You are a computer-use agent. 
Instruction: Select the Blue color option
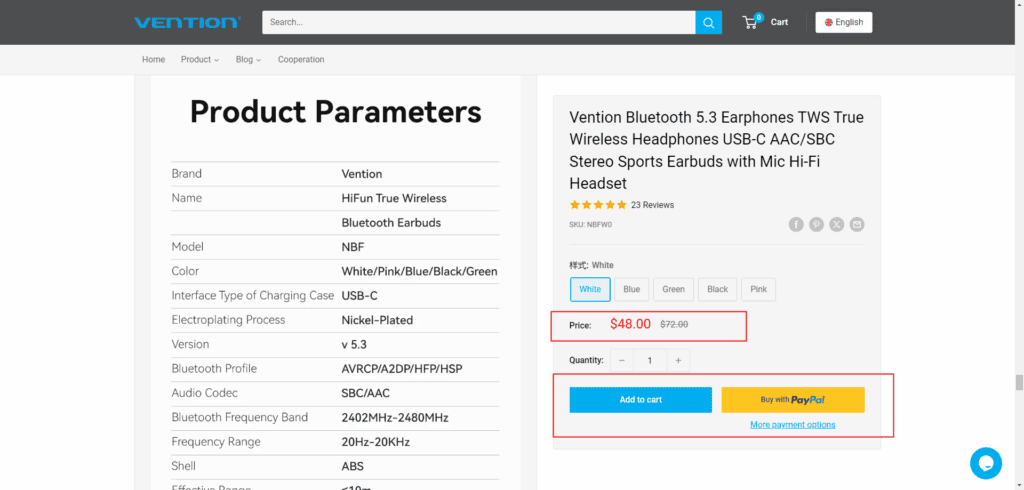coord(632,289)
